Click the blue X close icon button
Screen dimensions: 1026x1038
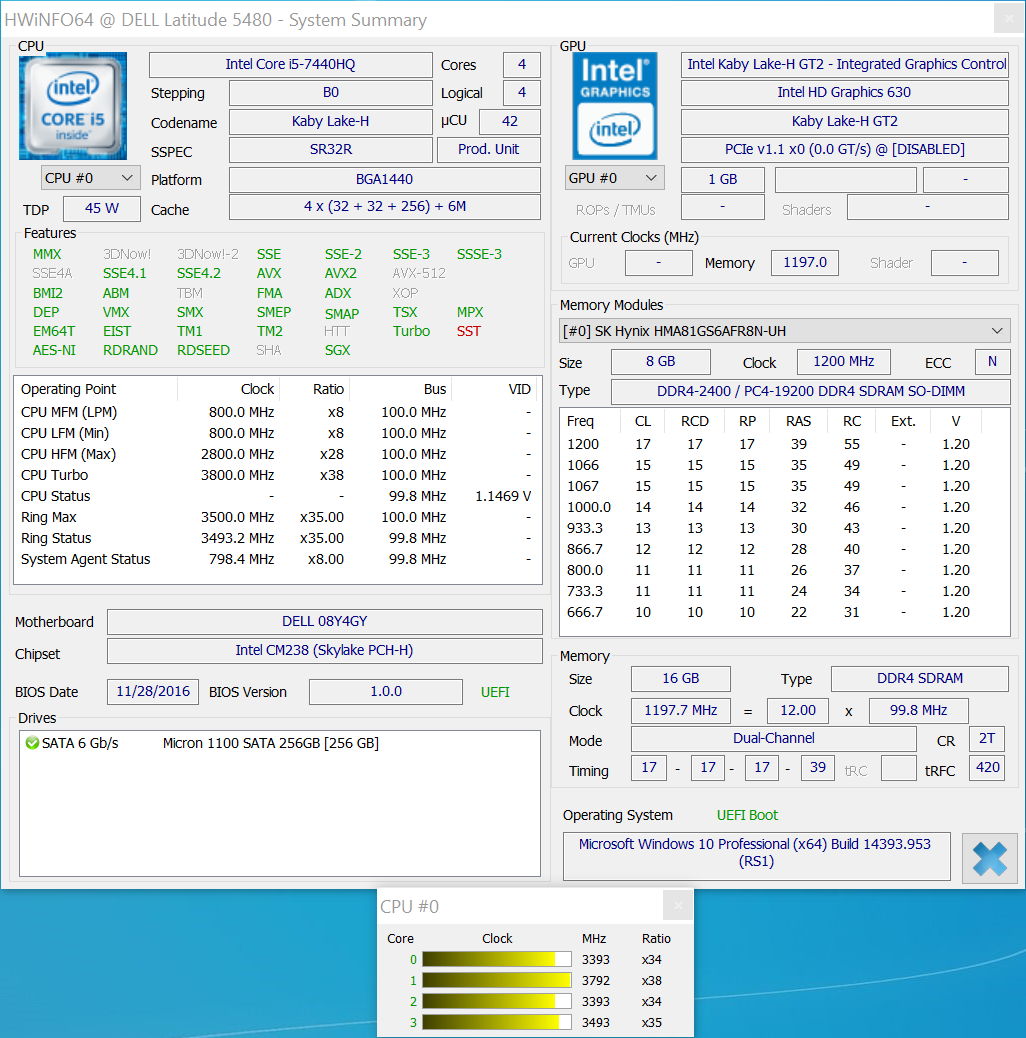[x=990, y=859]
